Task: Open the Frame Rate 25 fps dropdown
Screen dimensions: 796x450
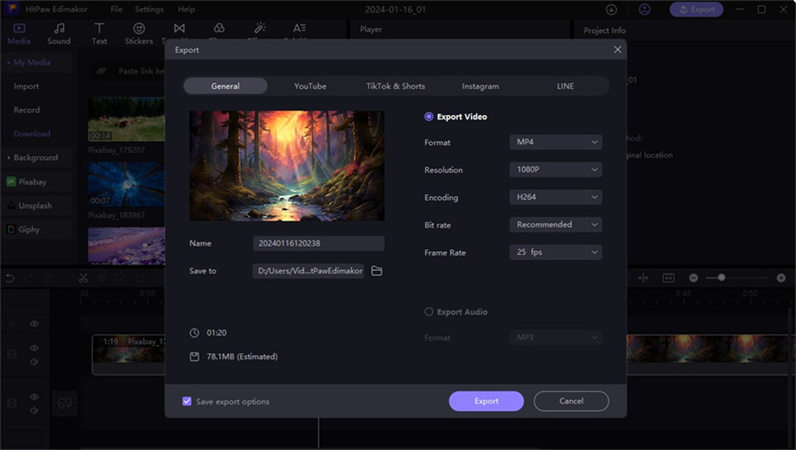Action: 555,253
